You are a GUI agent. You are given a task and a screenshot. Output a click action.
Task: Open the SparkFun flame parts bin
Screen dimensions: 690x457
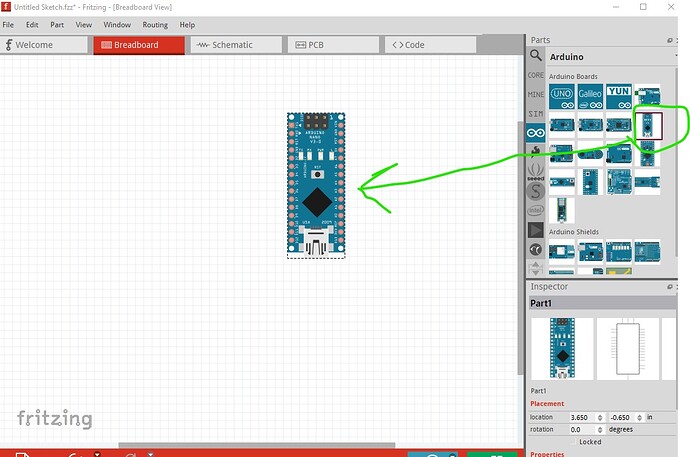(x=536, y=151)
